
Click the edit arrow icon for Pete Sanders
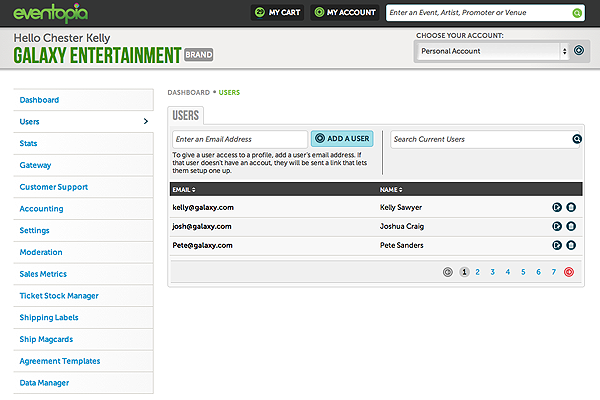(557, 245)
